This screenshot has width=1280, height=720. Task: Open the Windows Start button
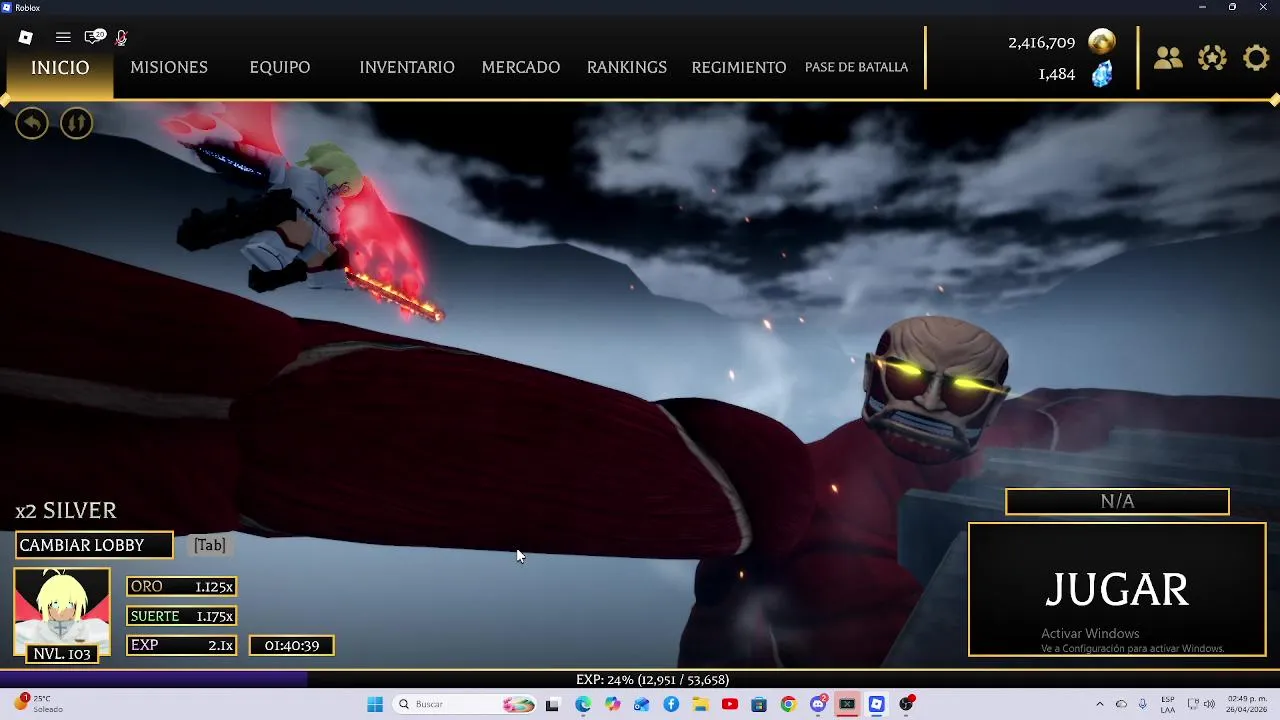375,704
